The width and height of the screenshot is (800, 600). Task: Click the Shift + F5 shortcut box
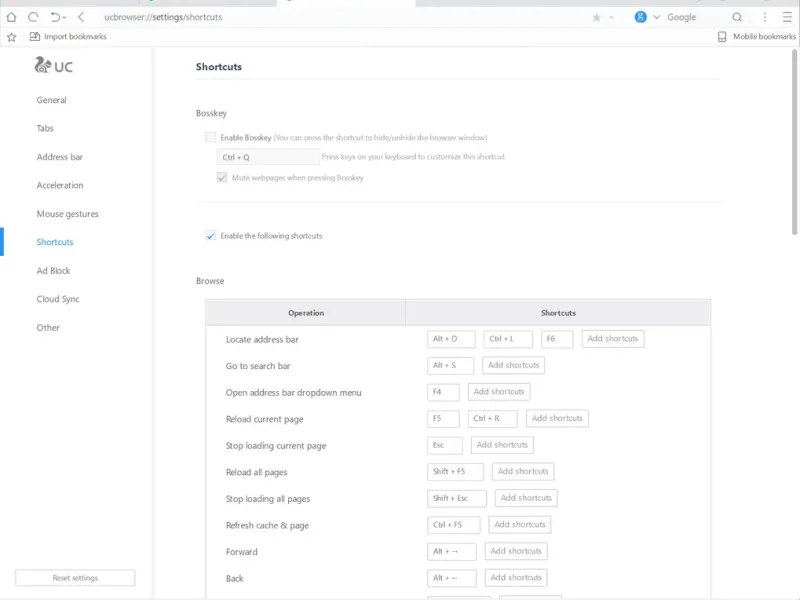455,471
